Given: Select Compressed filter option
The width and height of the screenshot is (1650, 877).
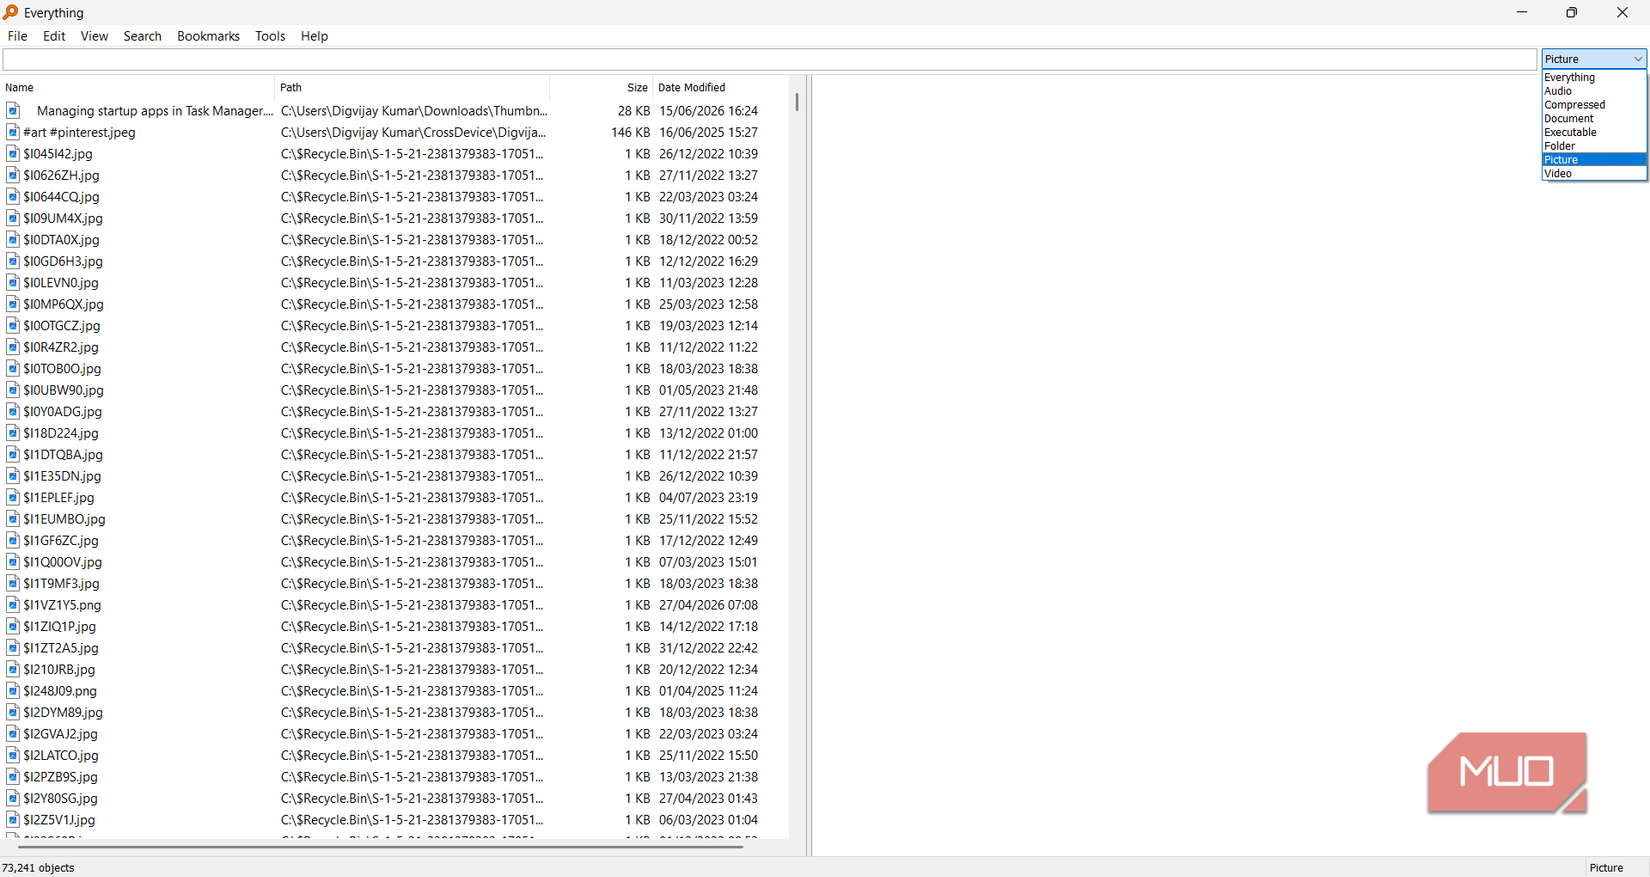Looking at the screenshot, I should click(1594, 105).
